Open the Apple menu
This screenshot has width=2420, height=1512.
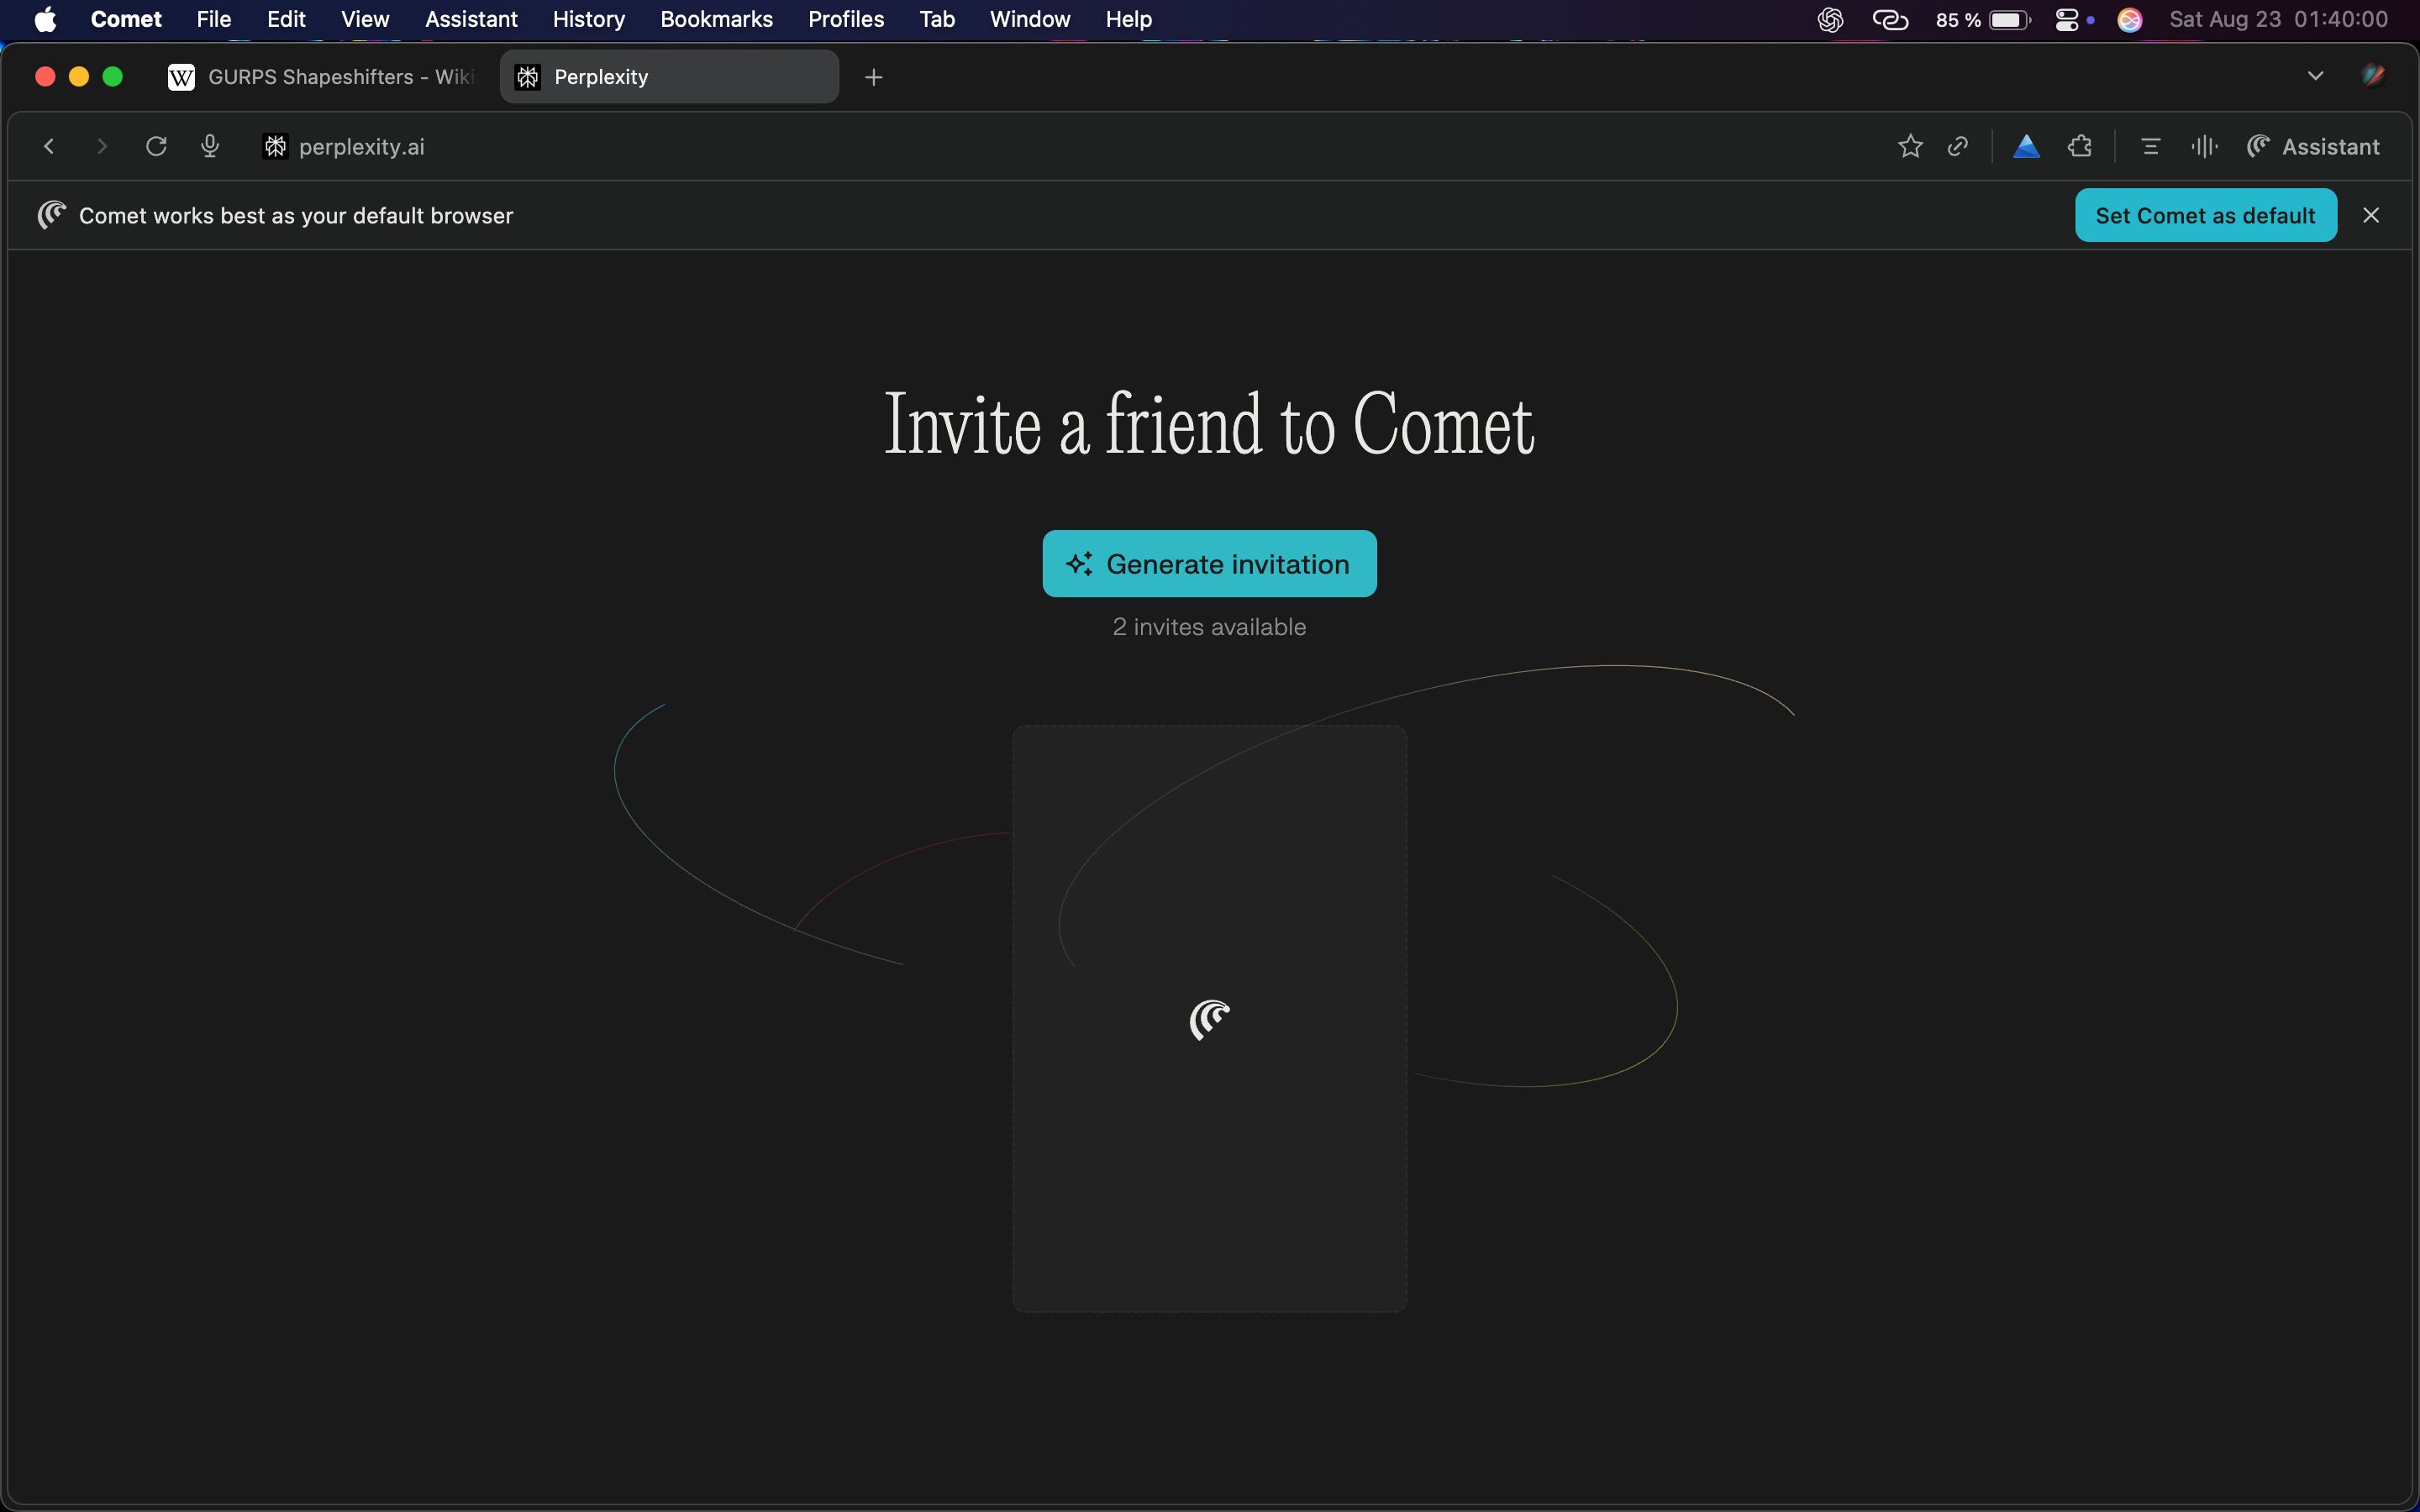(45, 19)
